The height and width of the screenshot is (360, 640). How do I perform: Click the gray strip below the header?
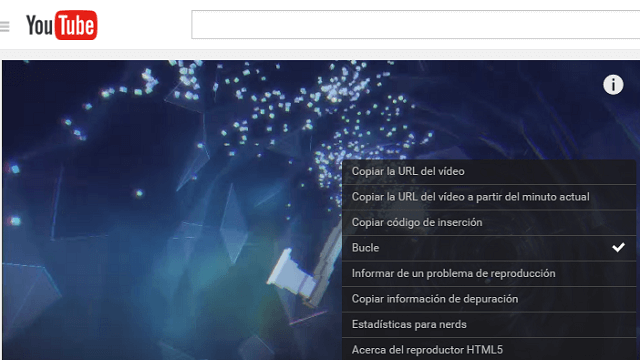(320, 55)
